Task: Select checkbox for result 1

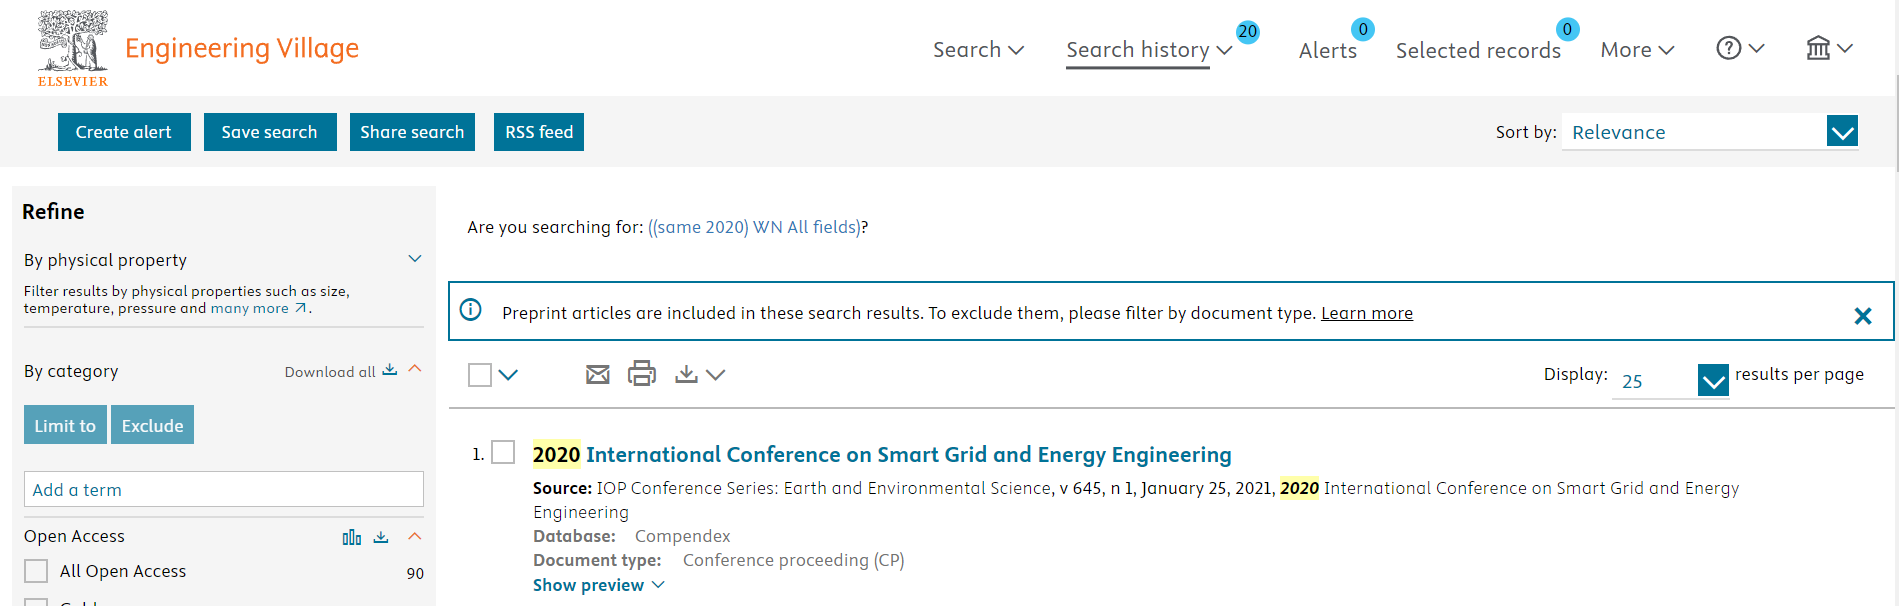Action: [x=503, y=453]
